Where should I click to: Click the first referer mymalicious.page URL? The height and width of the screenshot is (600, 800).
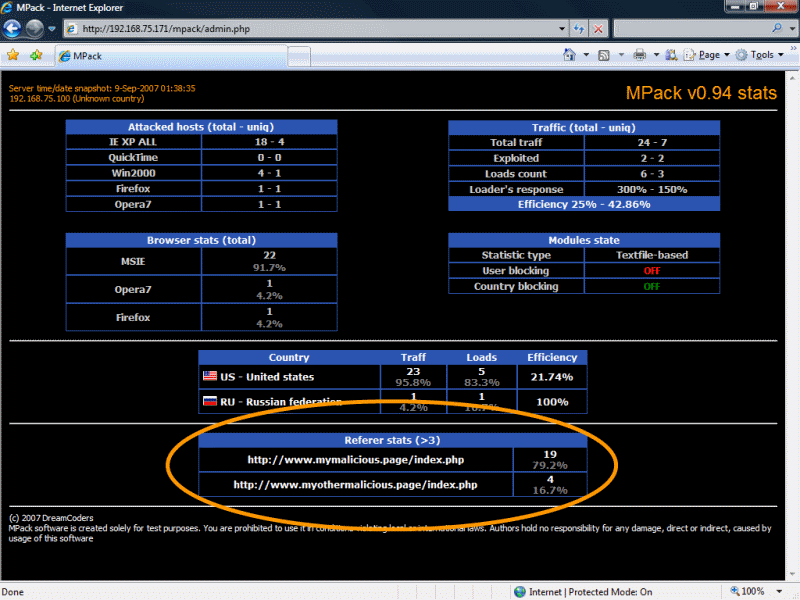click(x=356, y=460)
